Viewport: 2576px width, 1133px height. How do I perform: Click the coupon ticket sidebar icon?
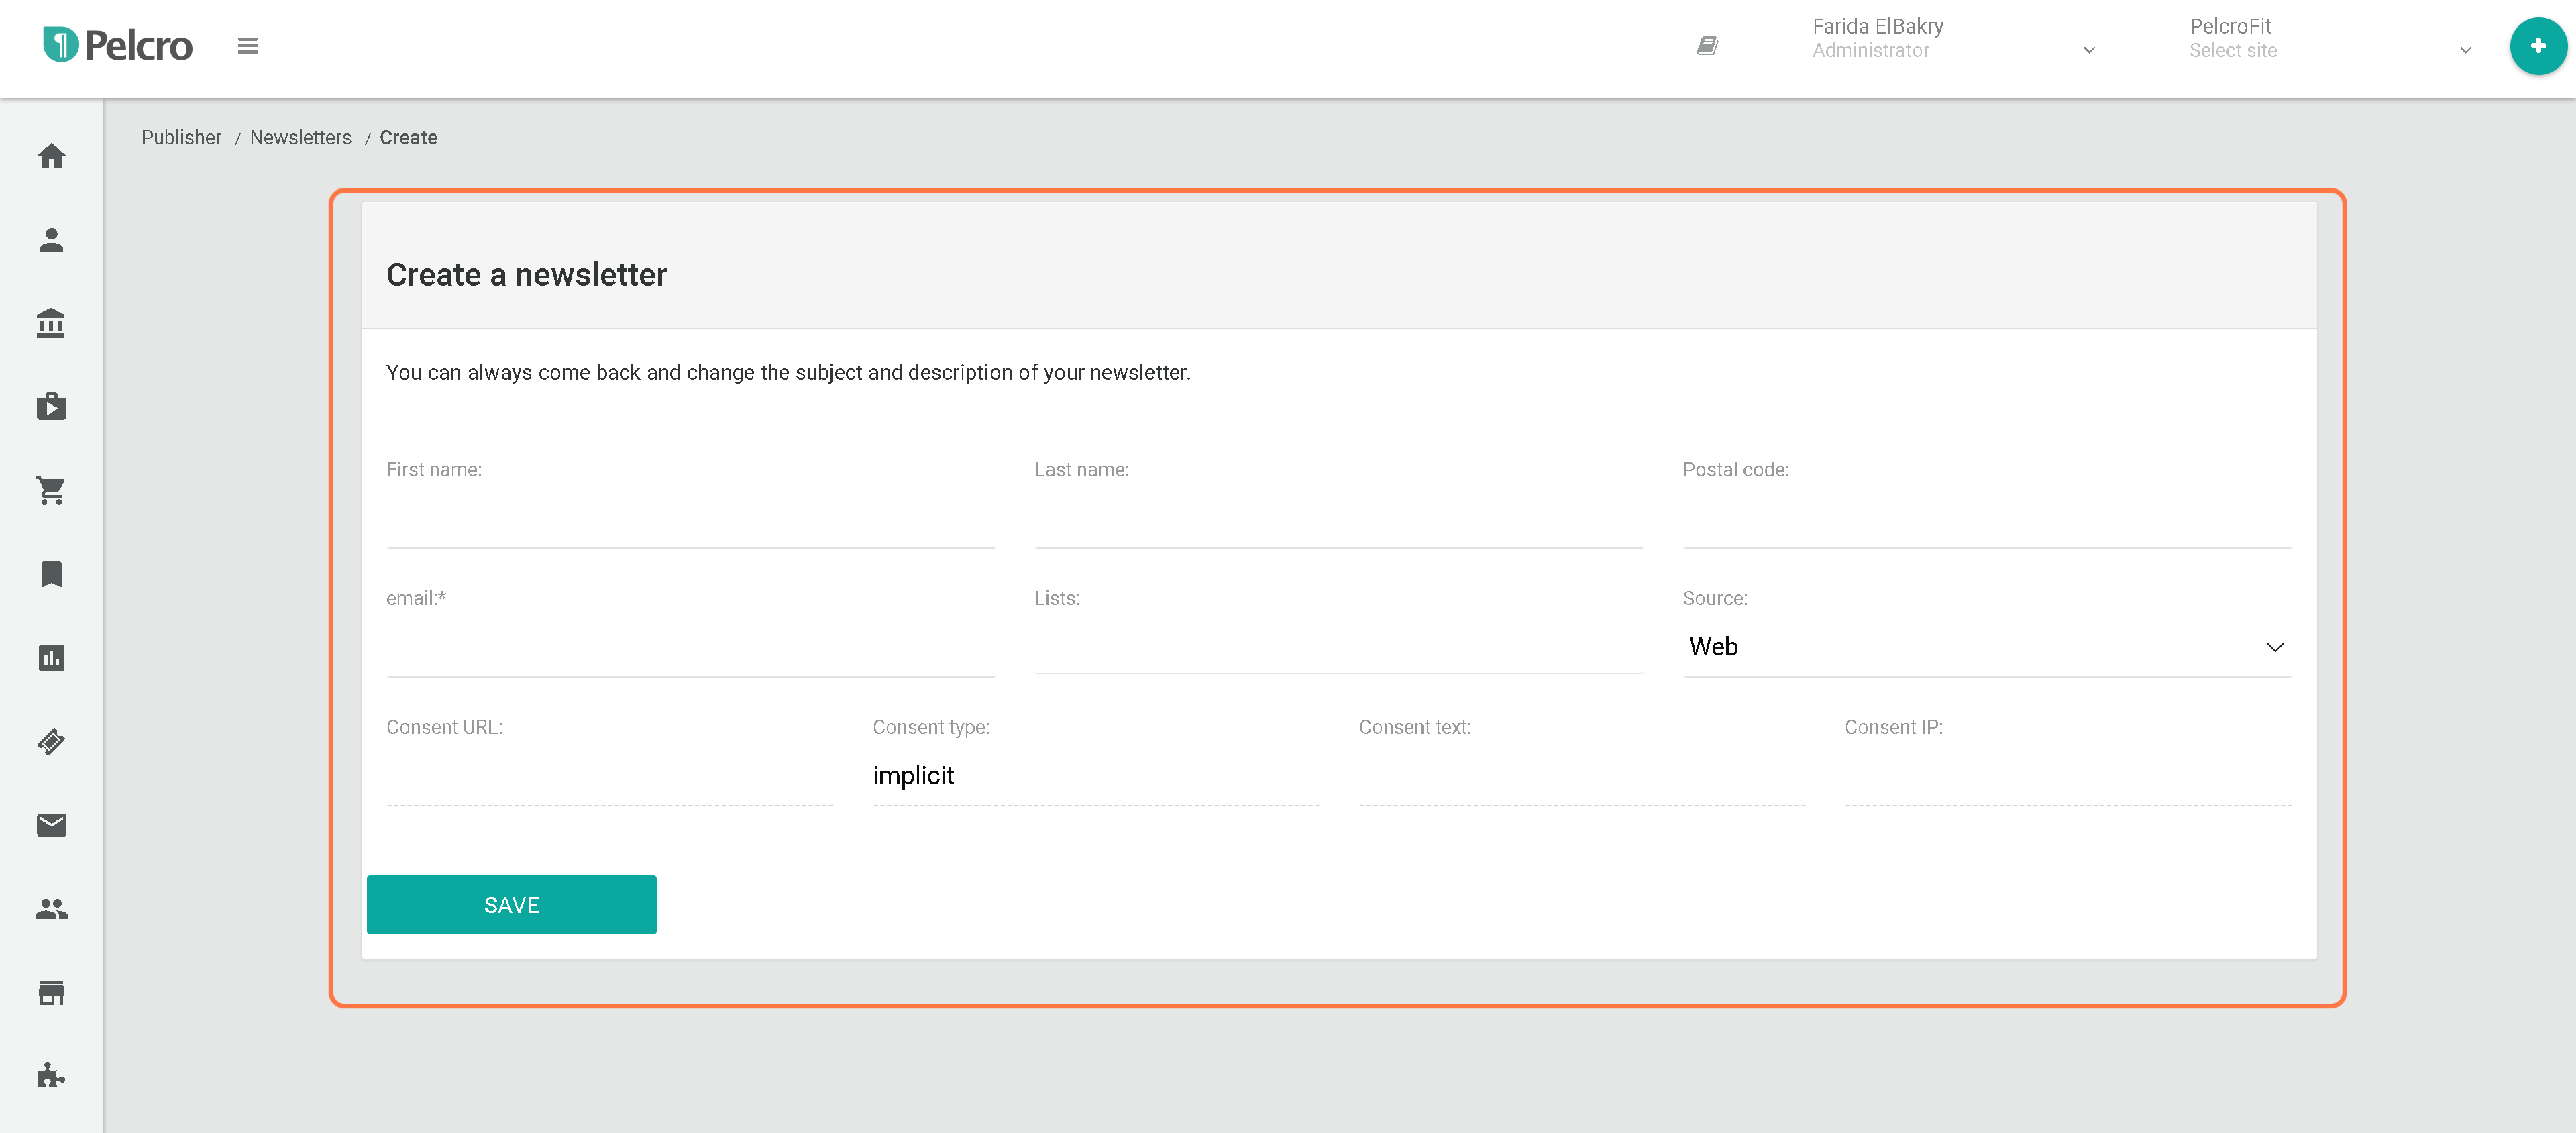(51, 741)
